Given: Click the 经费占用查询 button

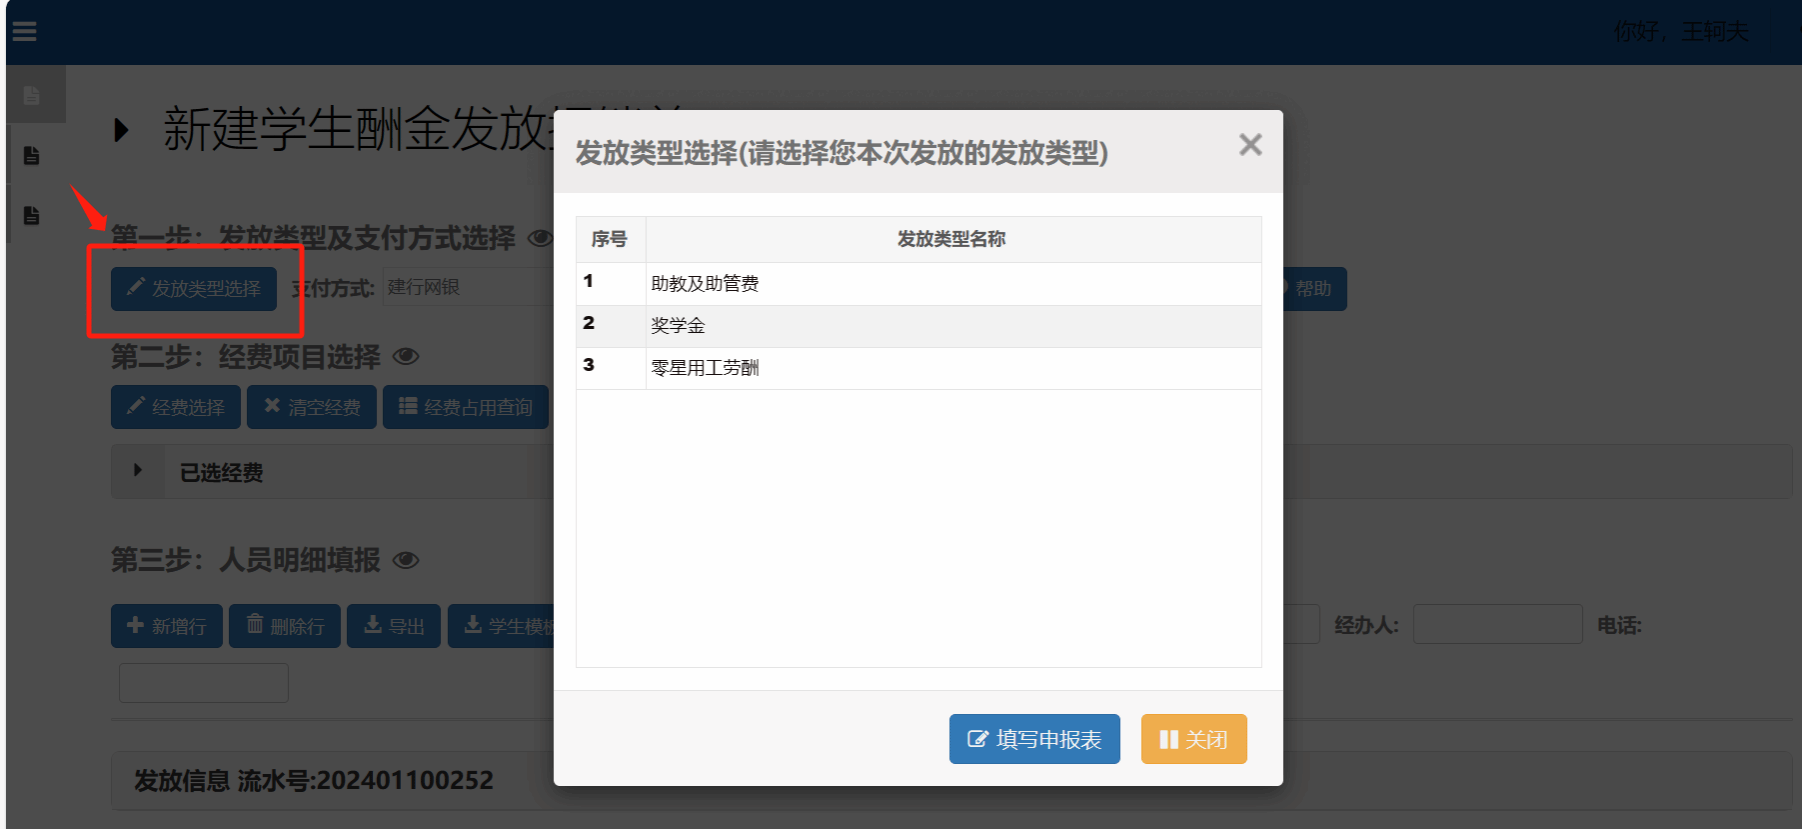Looking at the screenshot, I should (x=466, y=407).
